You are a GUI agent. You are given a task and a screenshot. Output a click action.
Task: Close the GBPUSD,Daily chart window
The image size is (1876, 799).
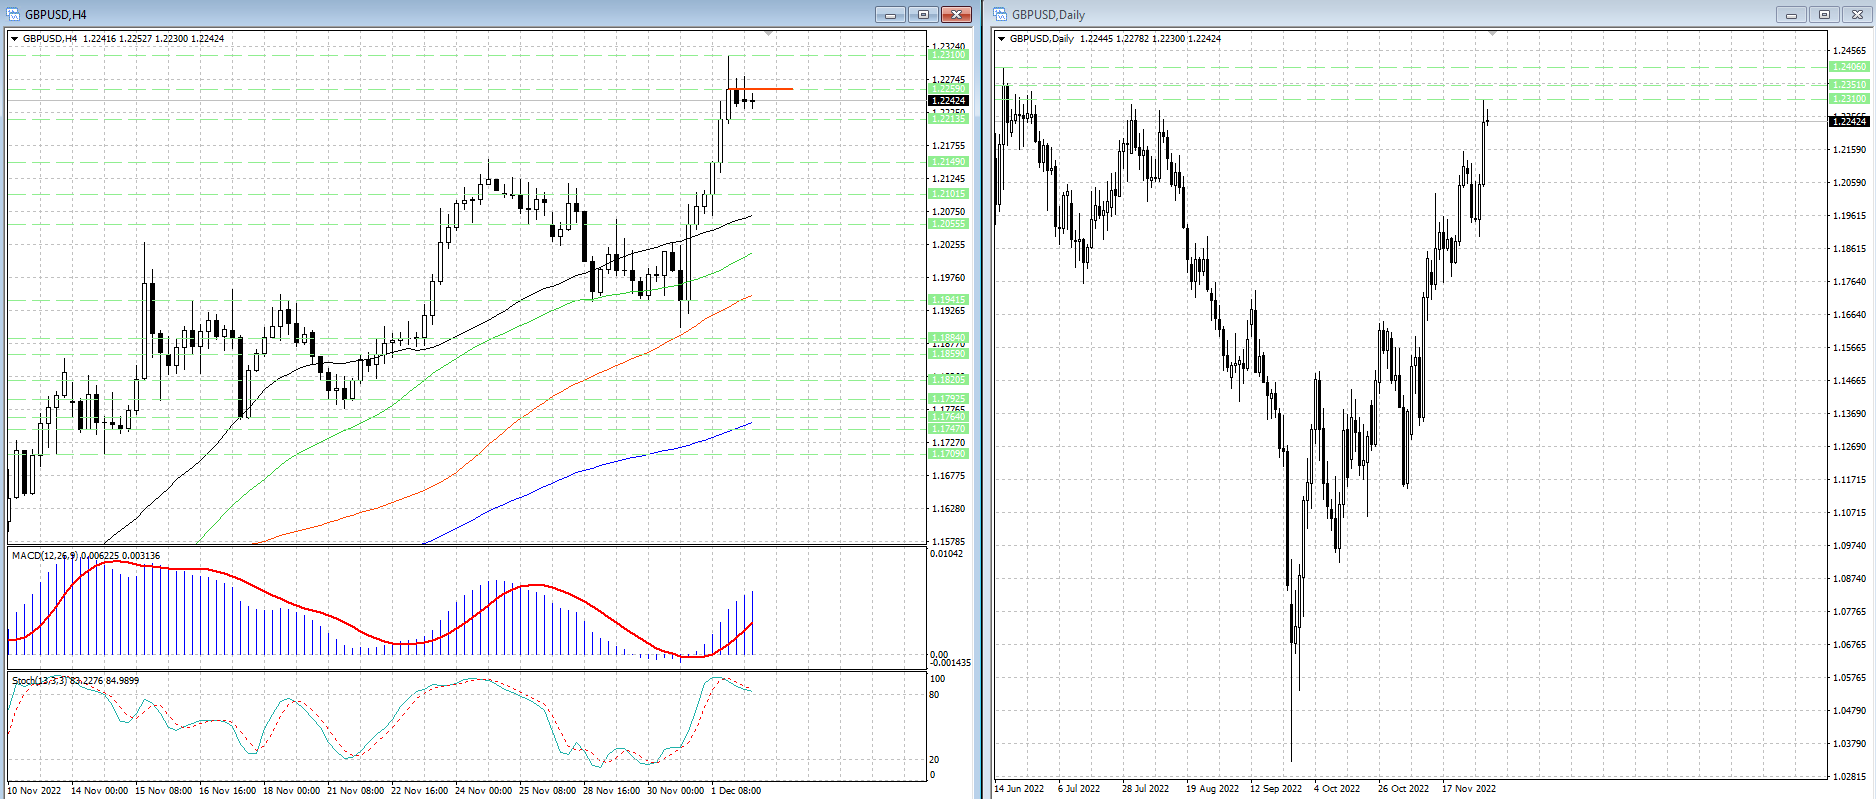(1857, 14)
